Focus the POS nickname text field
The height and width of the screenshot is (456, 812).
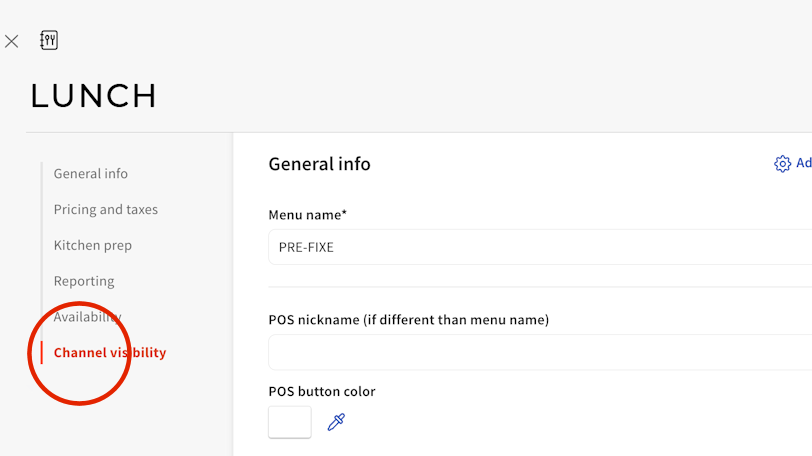pos(540,353)
